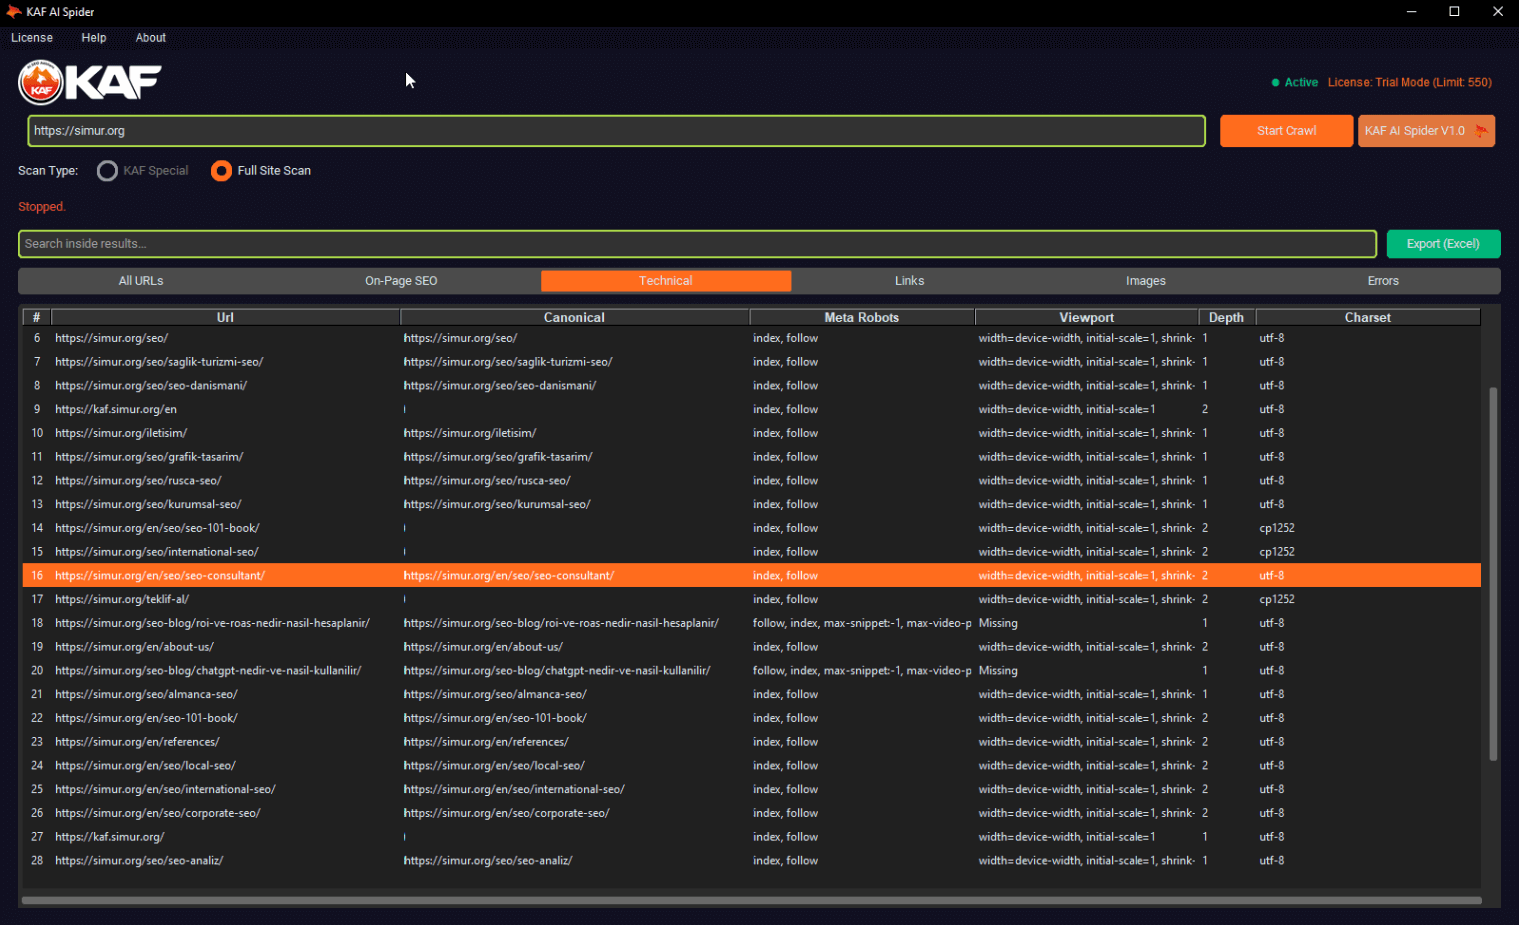Open the License menu

(32, 38)
